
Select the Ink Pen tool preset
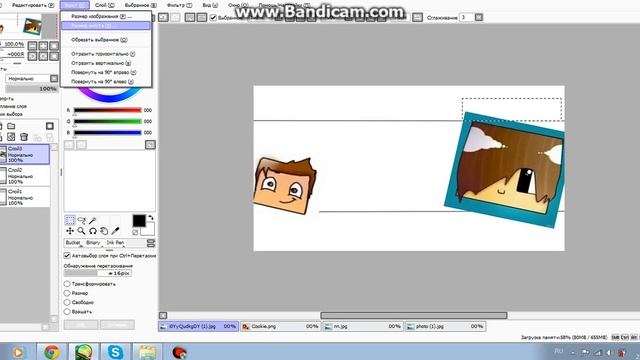(x=115, y=243)
